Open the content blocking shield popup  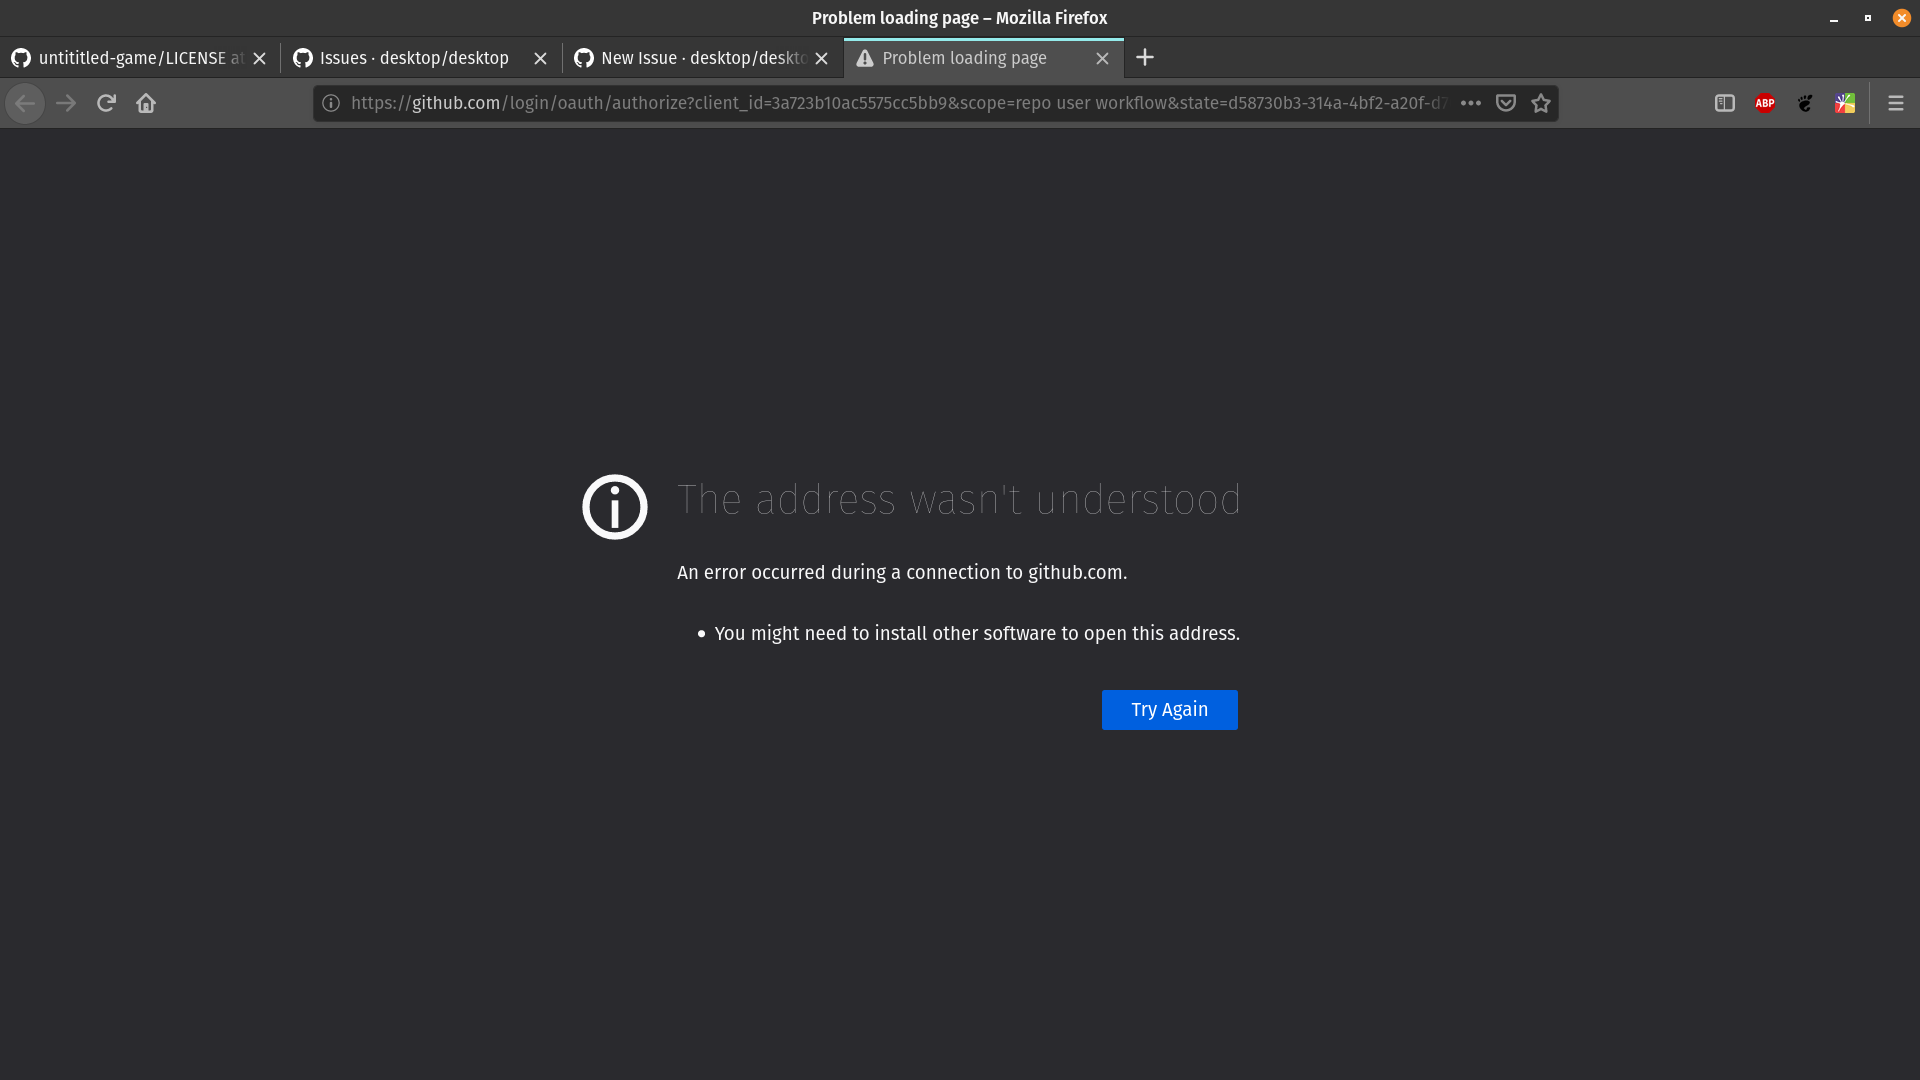(1506, 103)
